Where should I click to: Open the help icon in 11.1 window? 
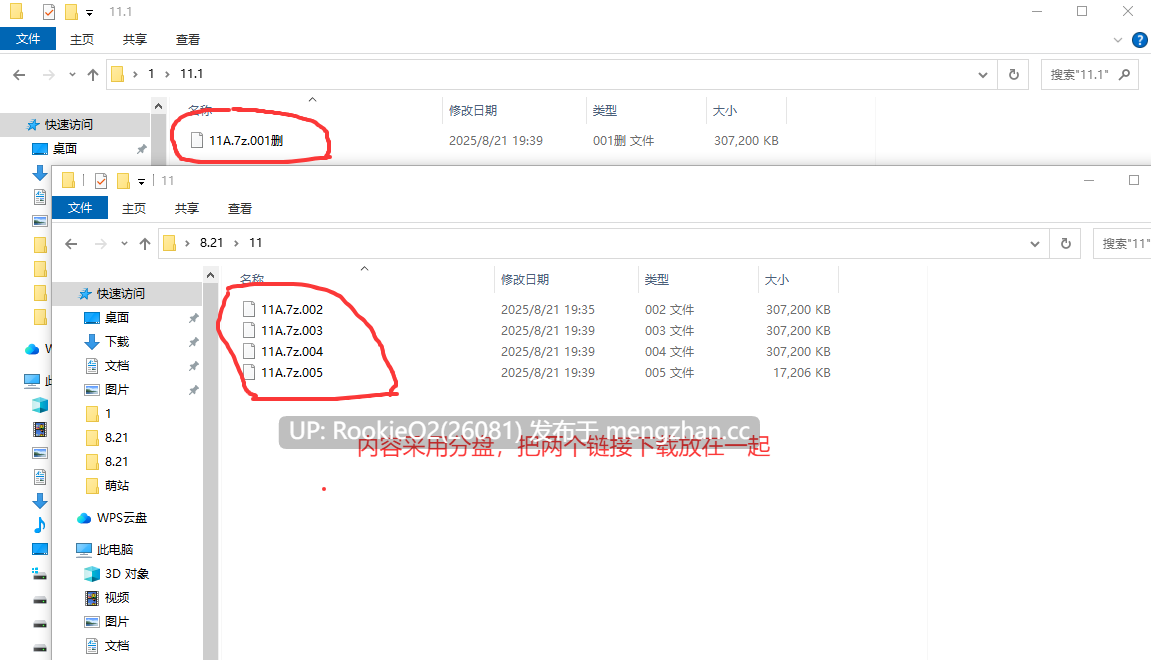coord(1140,40)
